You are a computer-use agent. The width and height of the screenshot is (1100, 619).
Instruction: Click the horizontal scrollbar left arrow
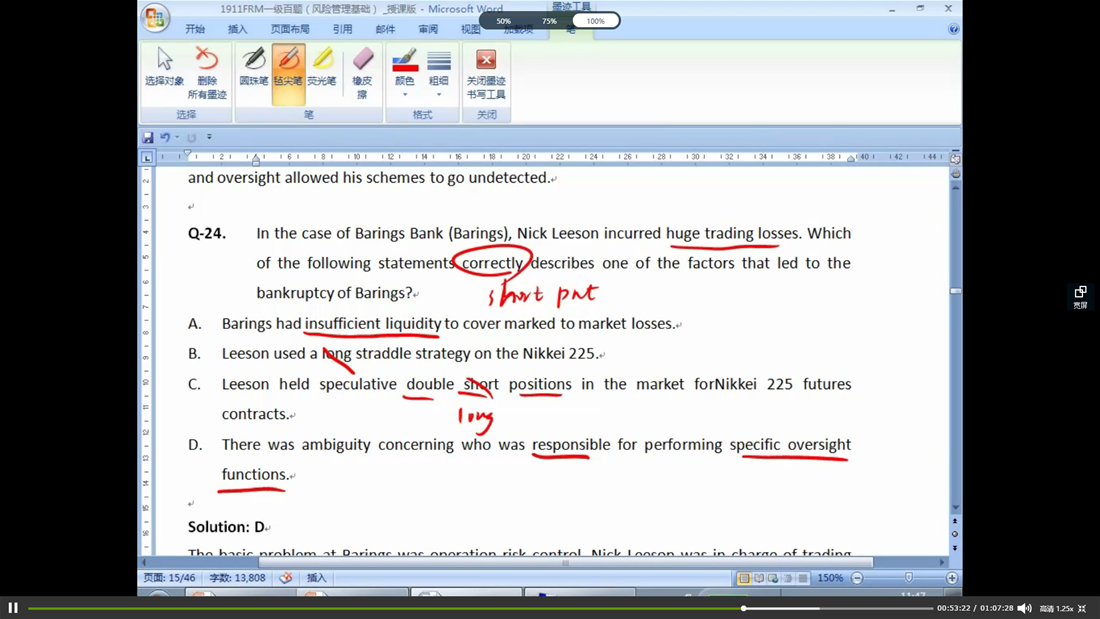click(x=145, y=562)
